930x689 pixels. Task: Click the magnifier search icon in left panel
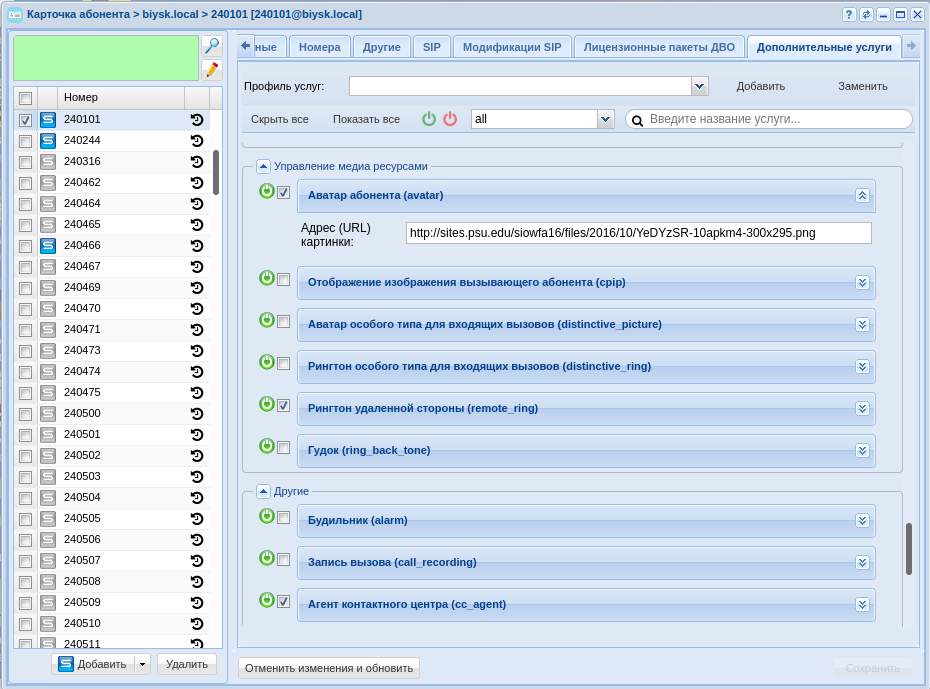point(211,46)
